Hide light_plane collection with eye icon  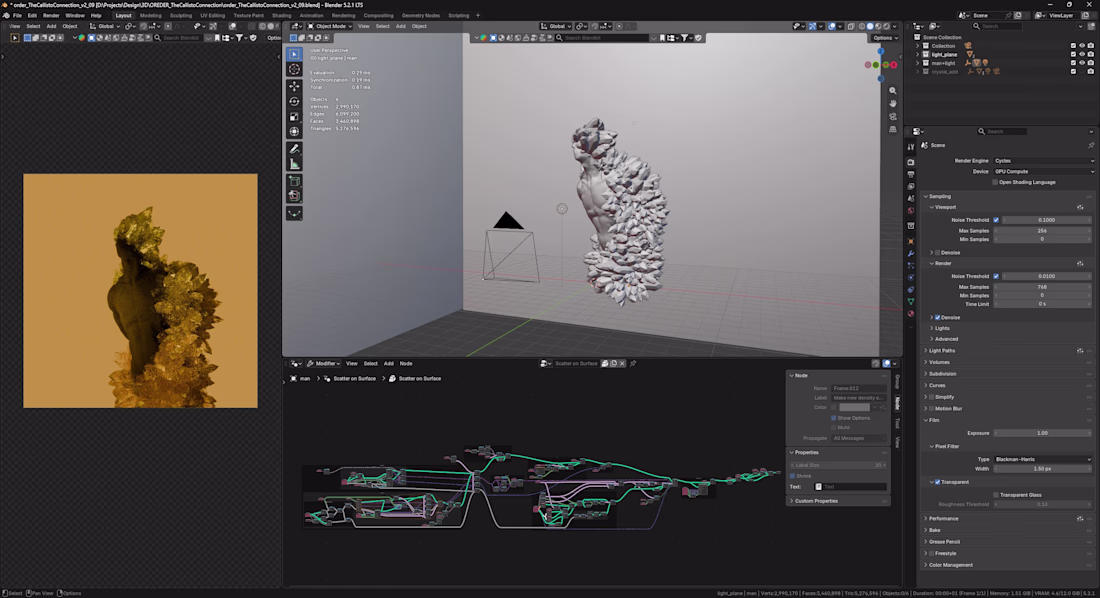coord(1082,54)
